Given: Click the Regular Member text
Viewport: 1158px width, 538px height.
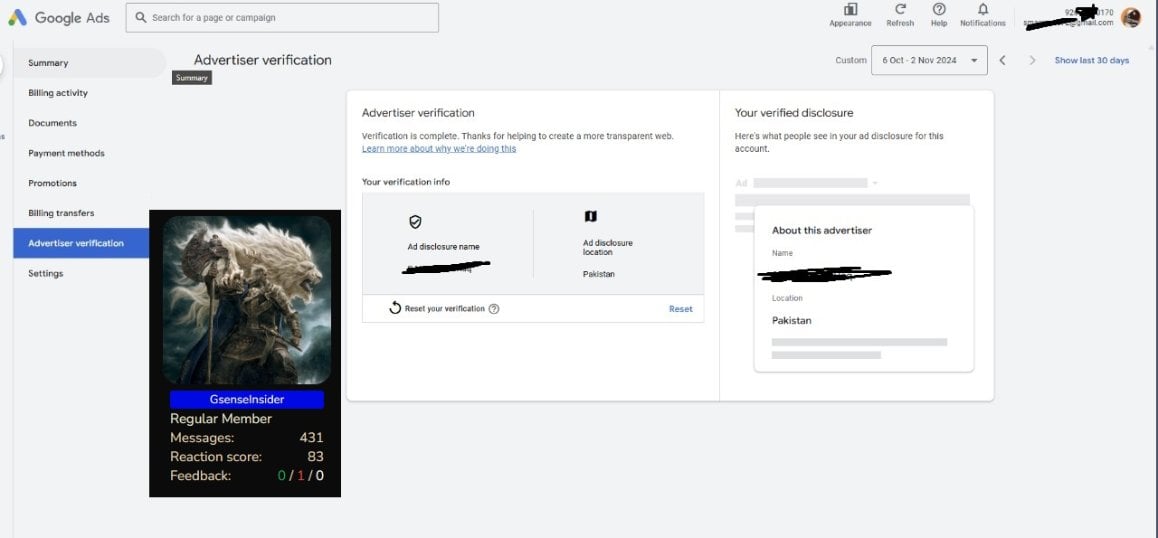Looking at the screenshot, I should click(221, 419).
